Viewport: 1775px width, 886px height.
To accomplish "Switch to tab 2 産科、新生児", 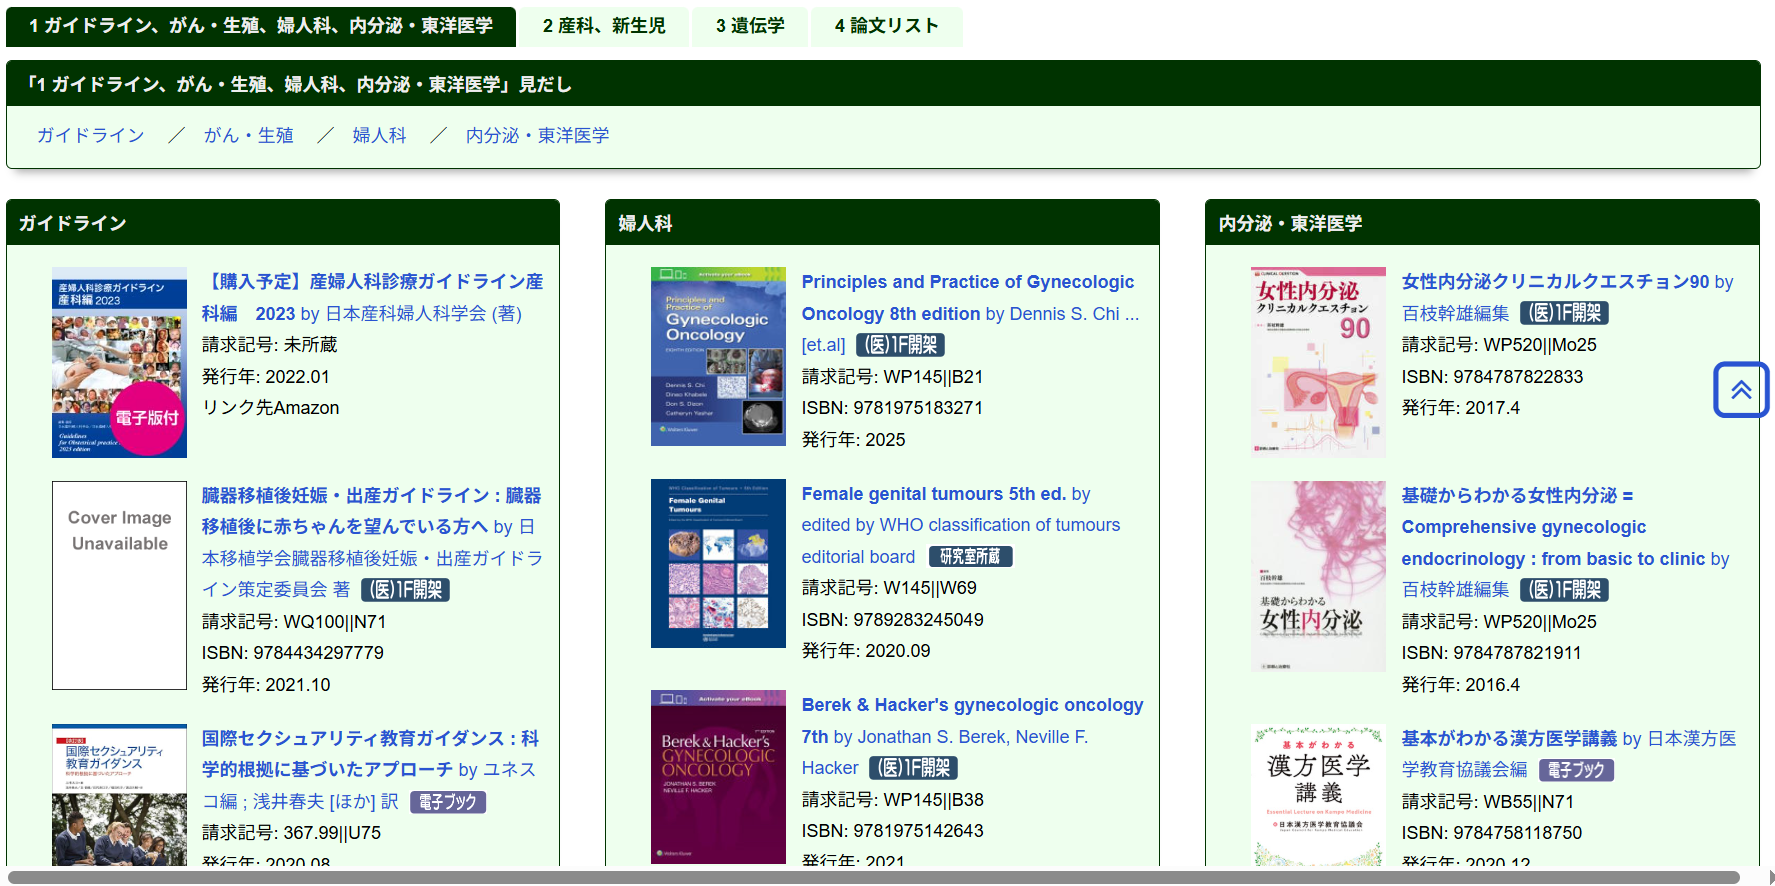I will pos(604,26).
